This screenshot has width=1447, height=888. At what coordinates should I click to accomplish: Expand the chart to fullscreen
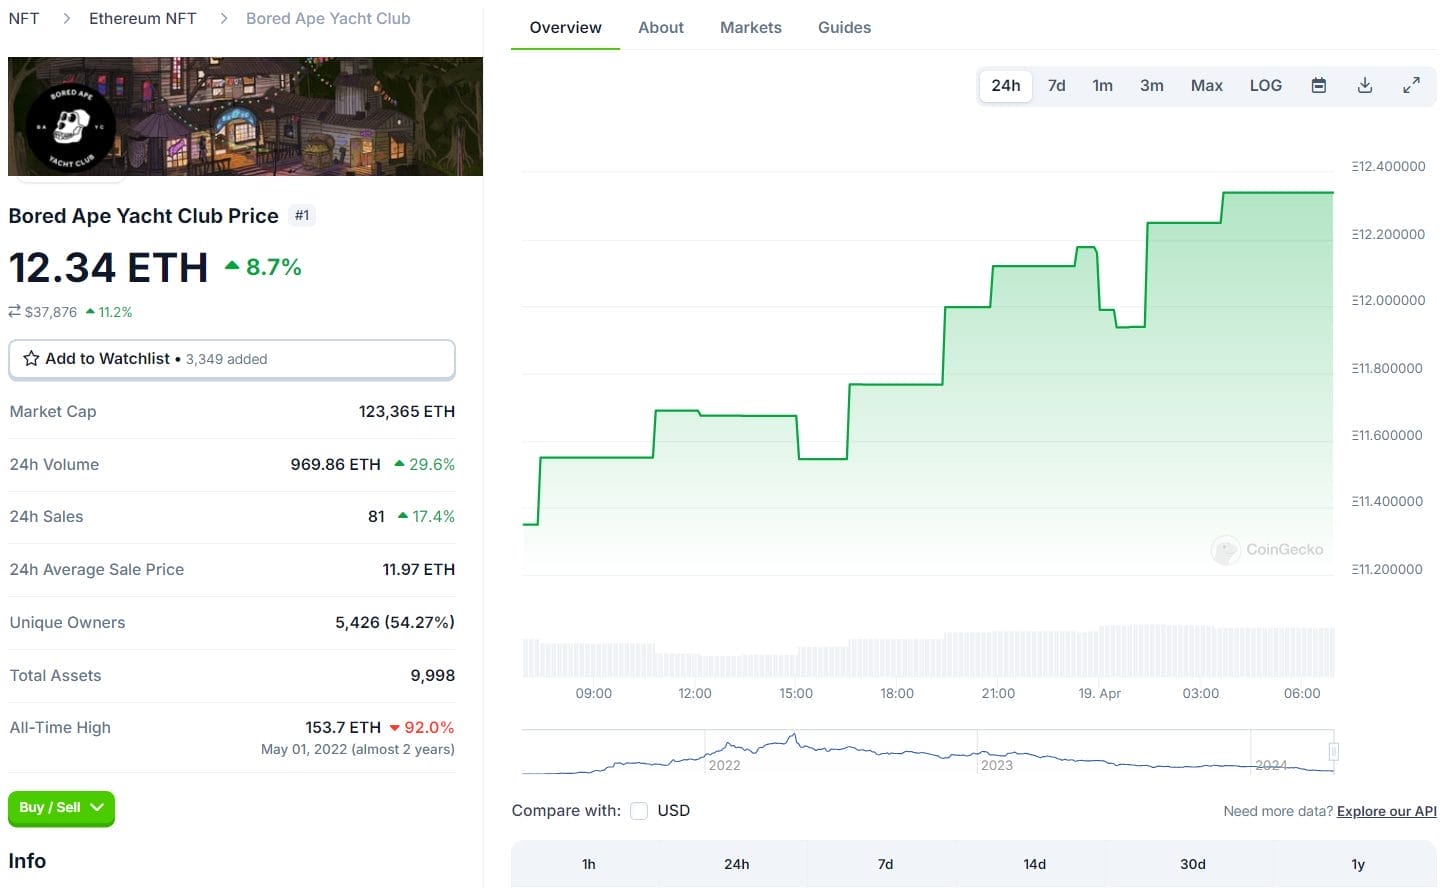pos(1411,85)
